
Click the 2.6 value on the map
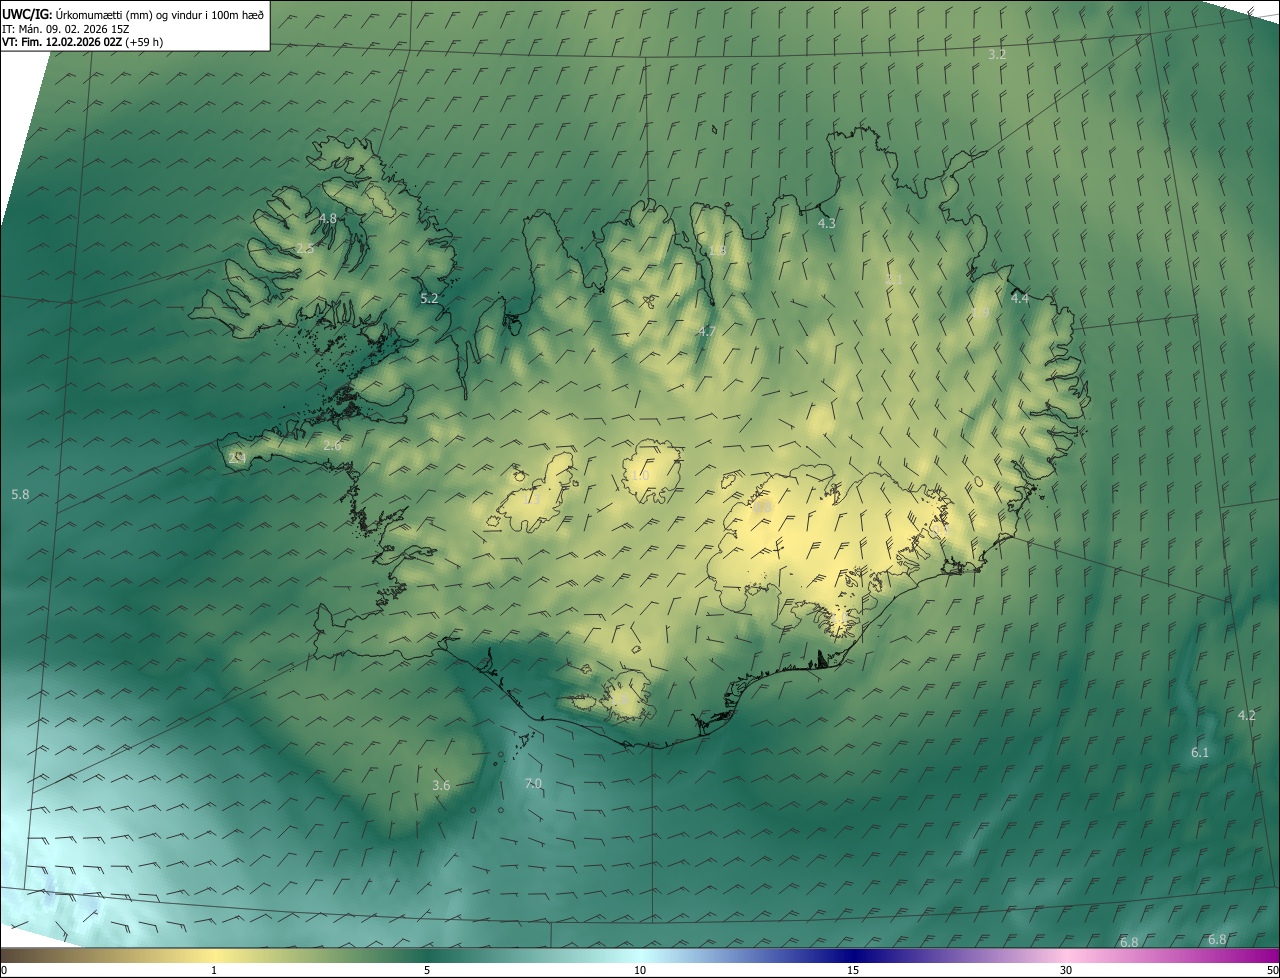[333, 445]
